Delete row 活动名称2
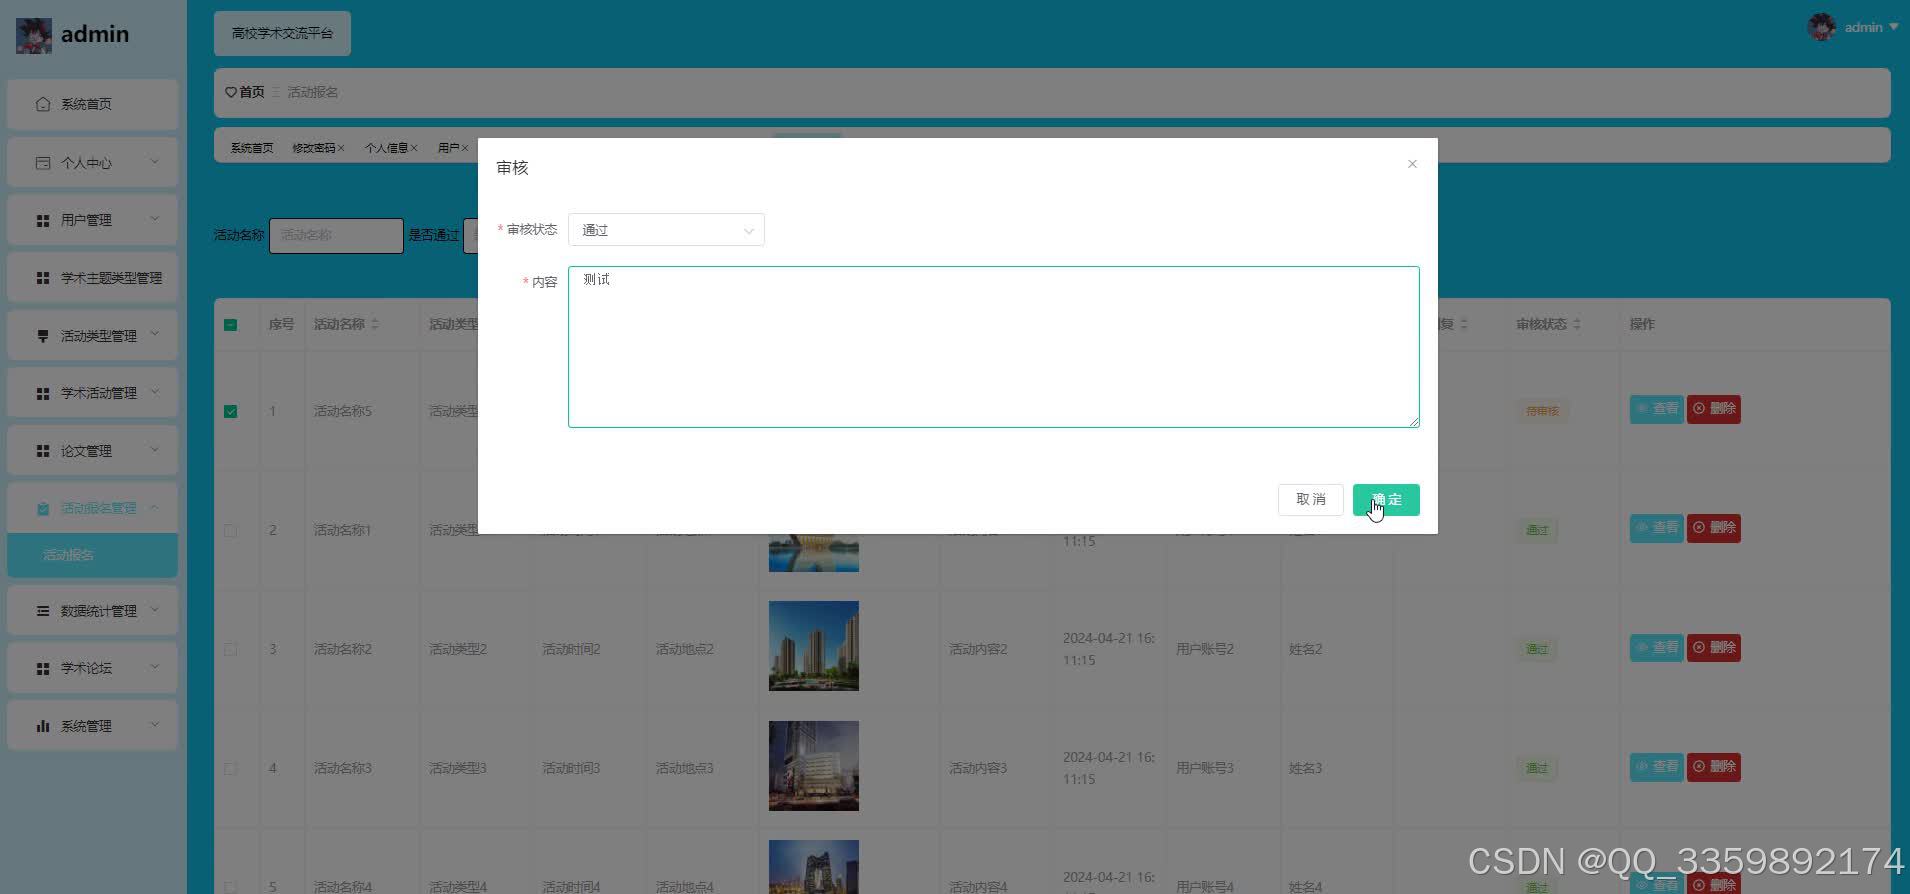1910x894 pixels. [1714, 648]
